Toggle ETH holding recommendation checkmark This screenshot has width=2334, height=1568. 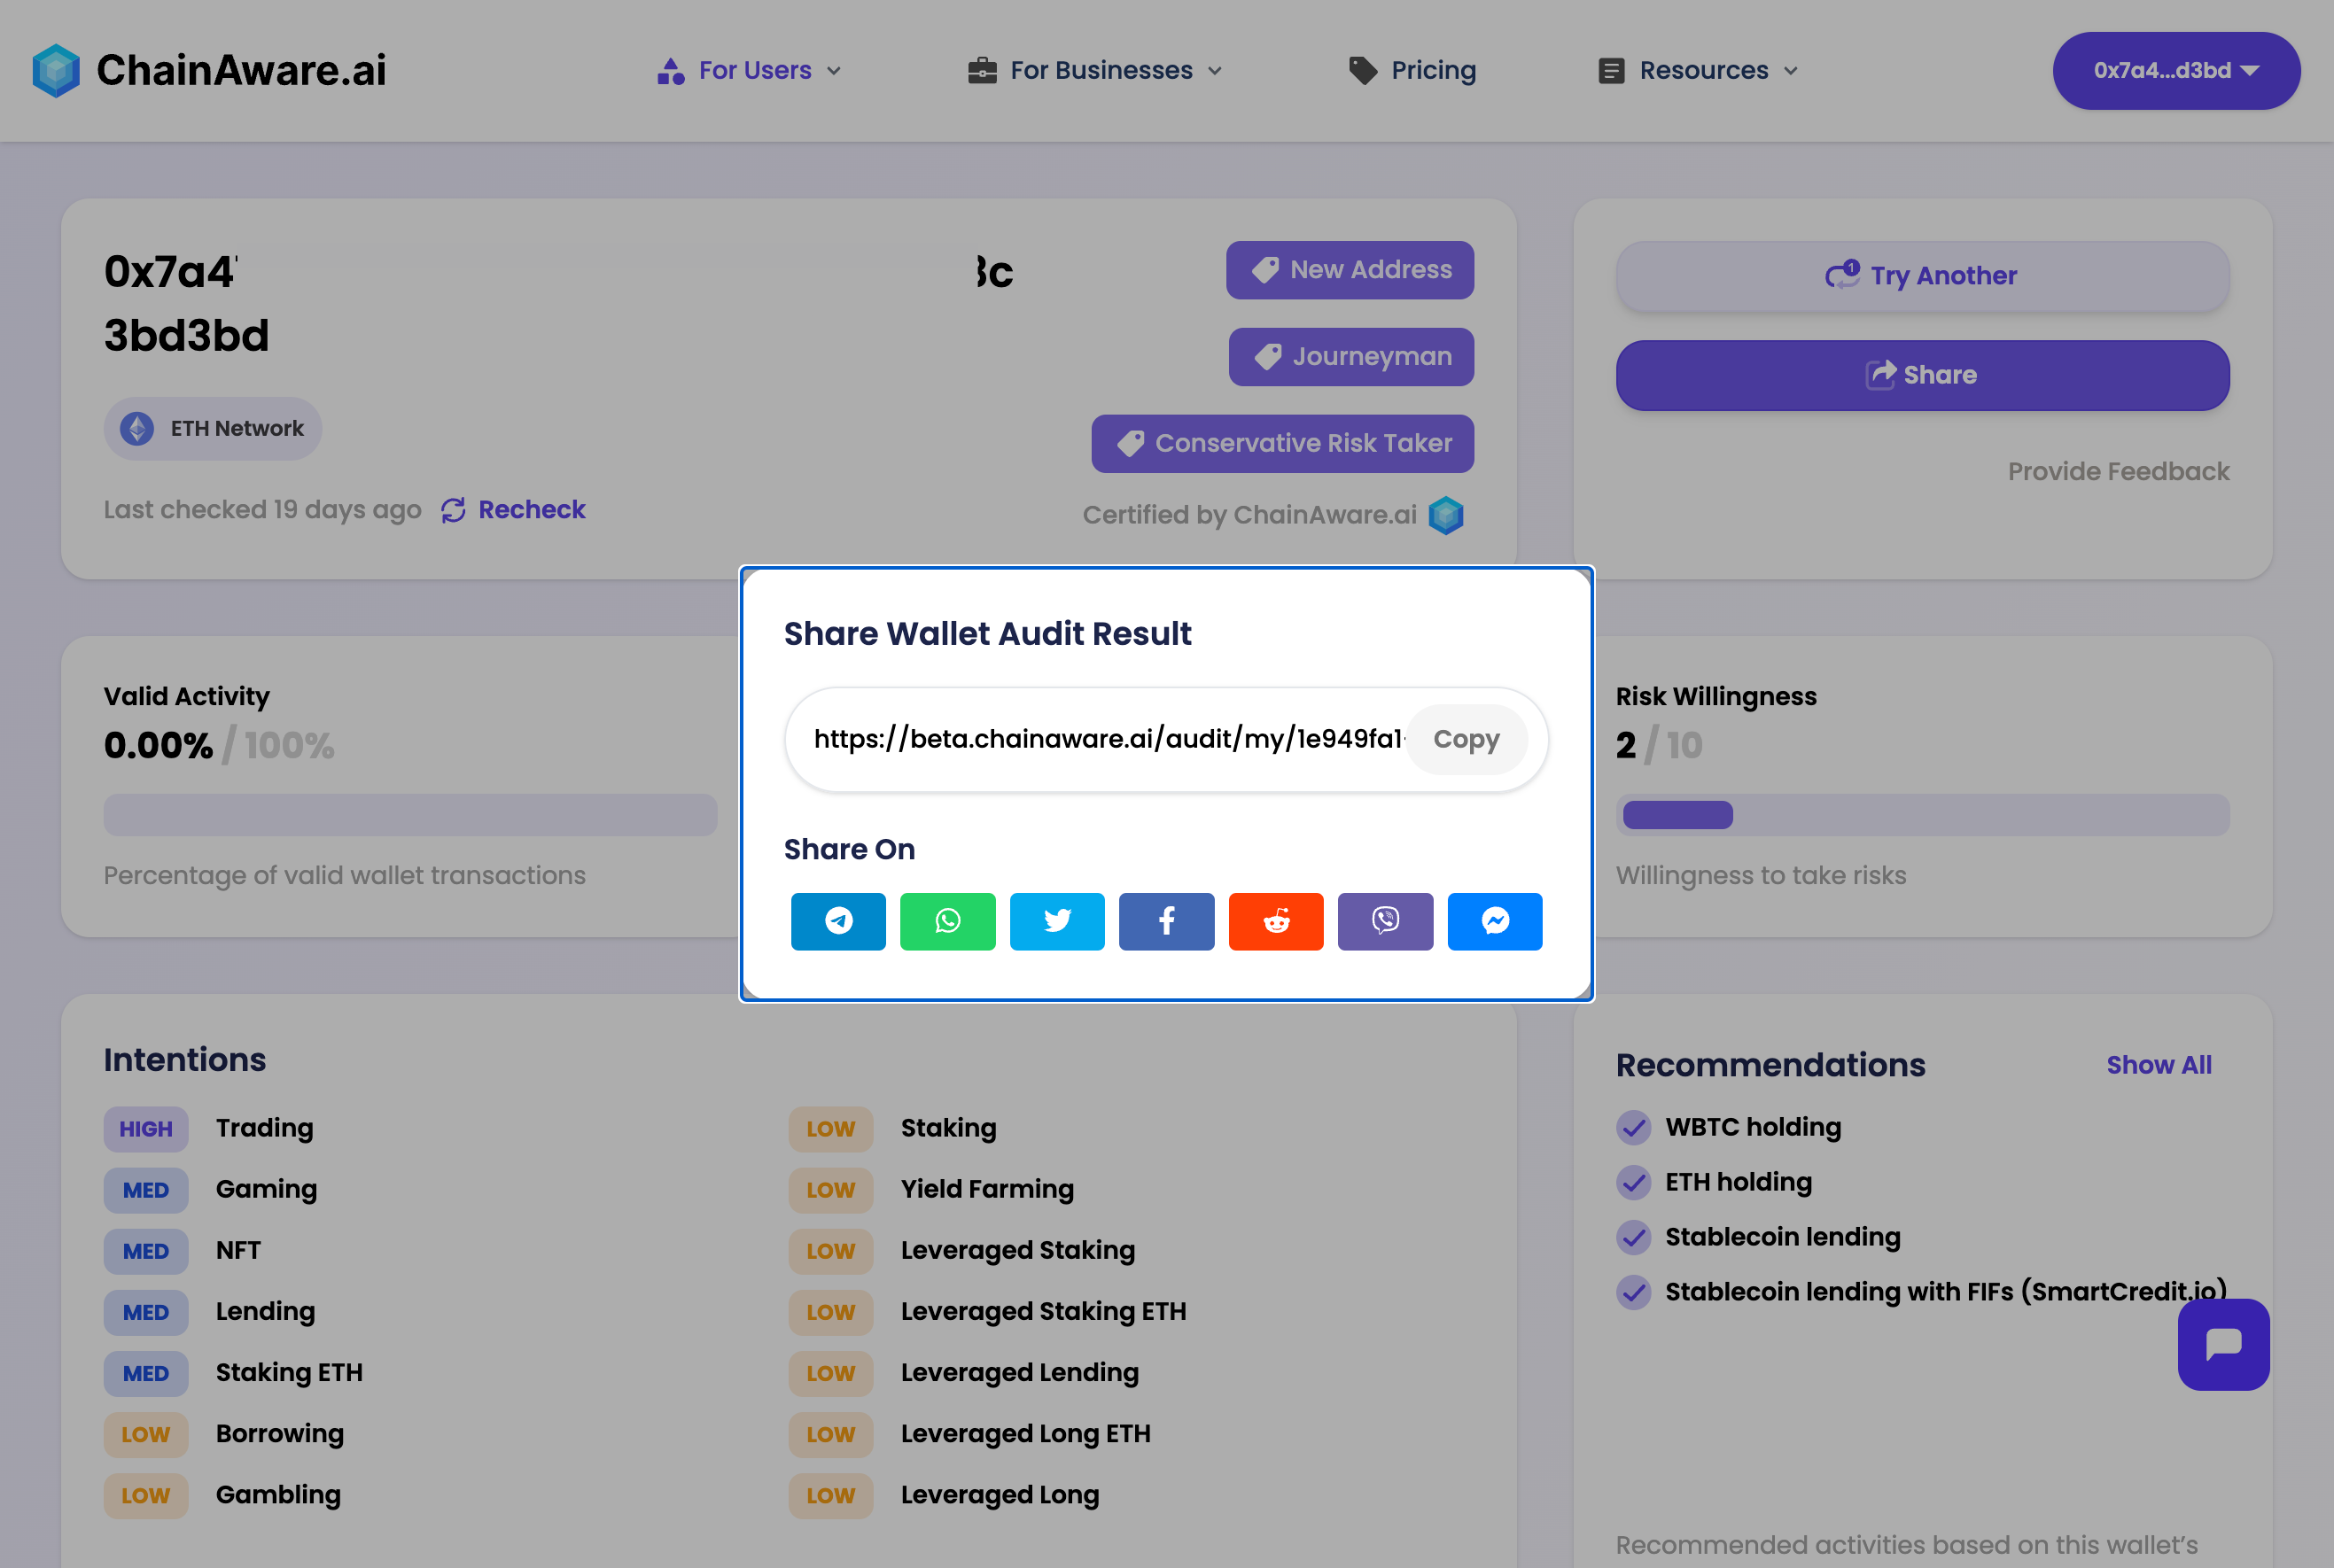(x=1633, y=1182)
